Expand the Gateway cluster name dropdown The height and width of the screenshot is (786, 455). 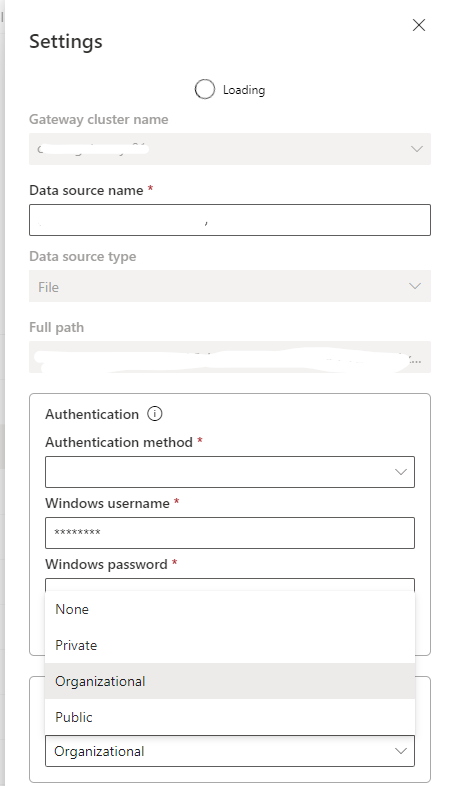(230, 149)
